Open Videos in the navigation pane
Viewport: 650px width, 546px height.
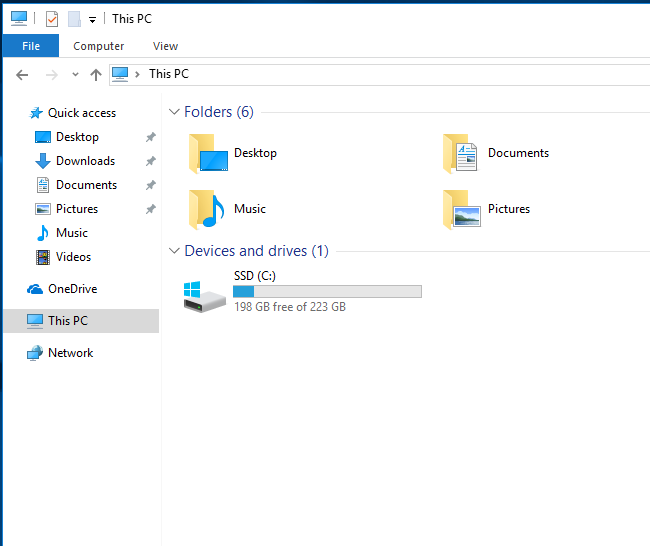tap(73, 257)
